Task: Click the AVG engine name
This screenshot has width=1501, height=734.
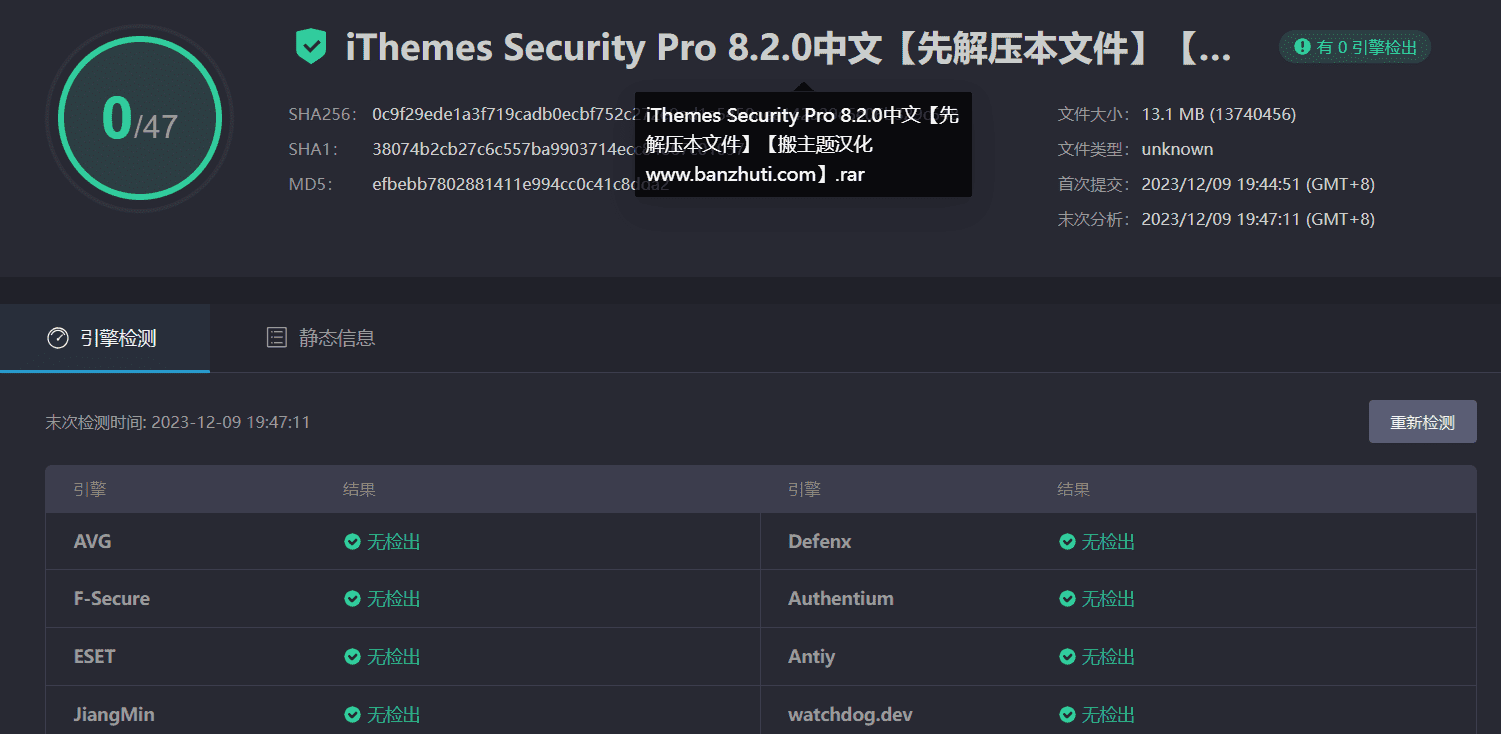Action: pyautogui.click(x=93, y=542)
